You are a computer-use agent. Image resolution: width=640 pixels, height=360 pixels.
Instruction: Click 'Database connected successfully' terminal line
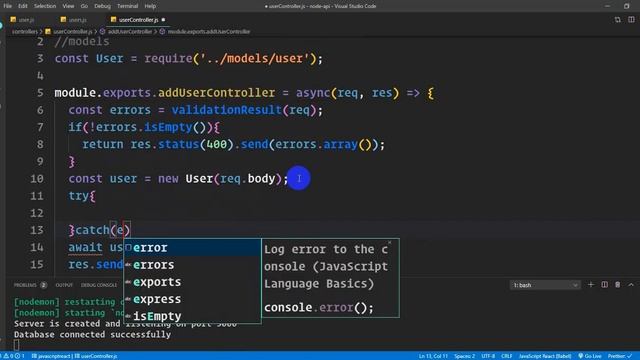point(92,335)
